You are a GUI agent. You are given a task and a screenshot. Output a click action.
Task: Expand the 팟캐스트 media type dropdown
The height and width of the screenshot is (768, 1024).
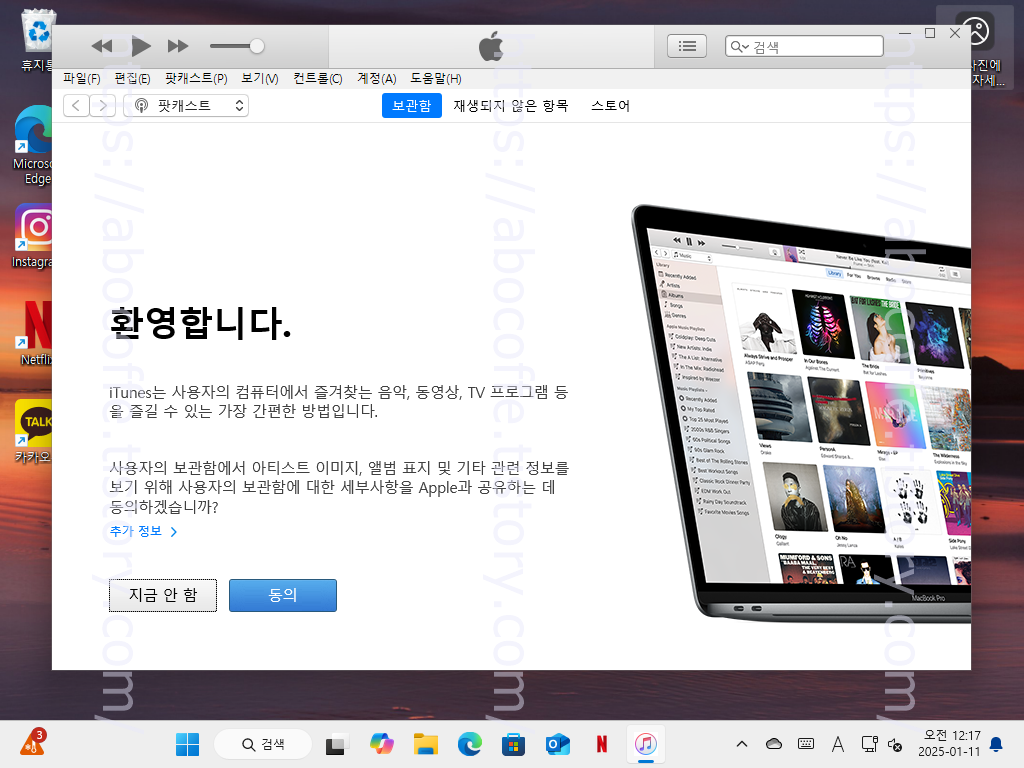click(x=186, y=105)
